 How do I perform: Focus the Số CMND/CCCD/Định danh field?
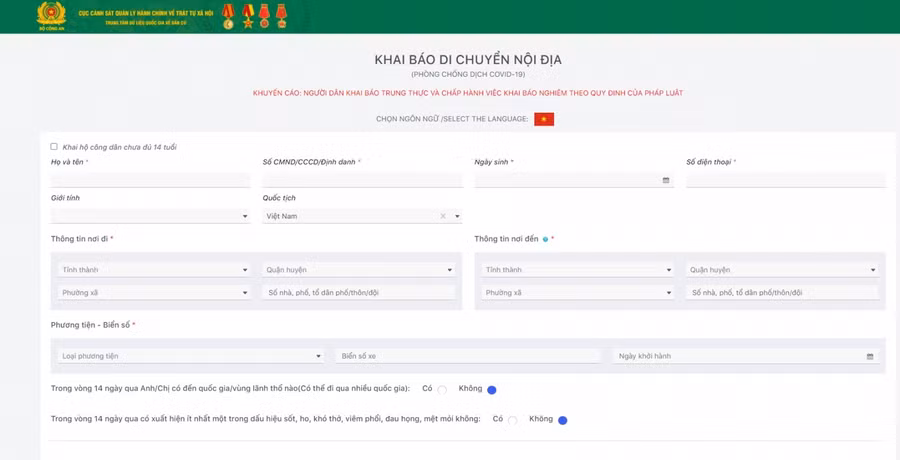[x=363, y=180]
